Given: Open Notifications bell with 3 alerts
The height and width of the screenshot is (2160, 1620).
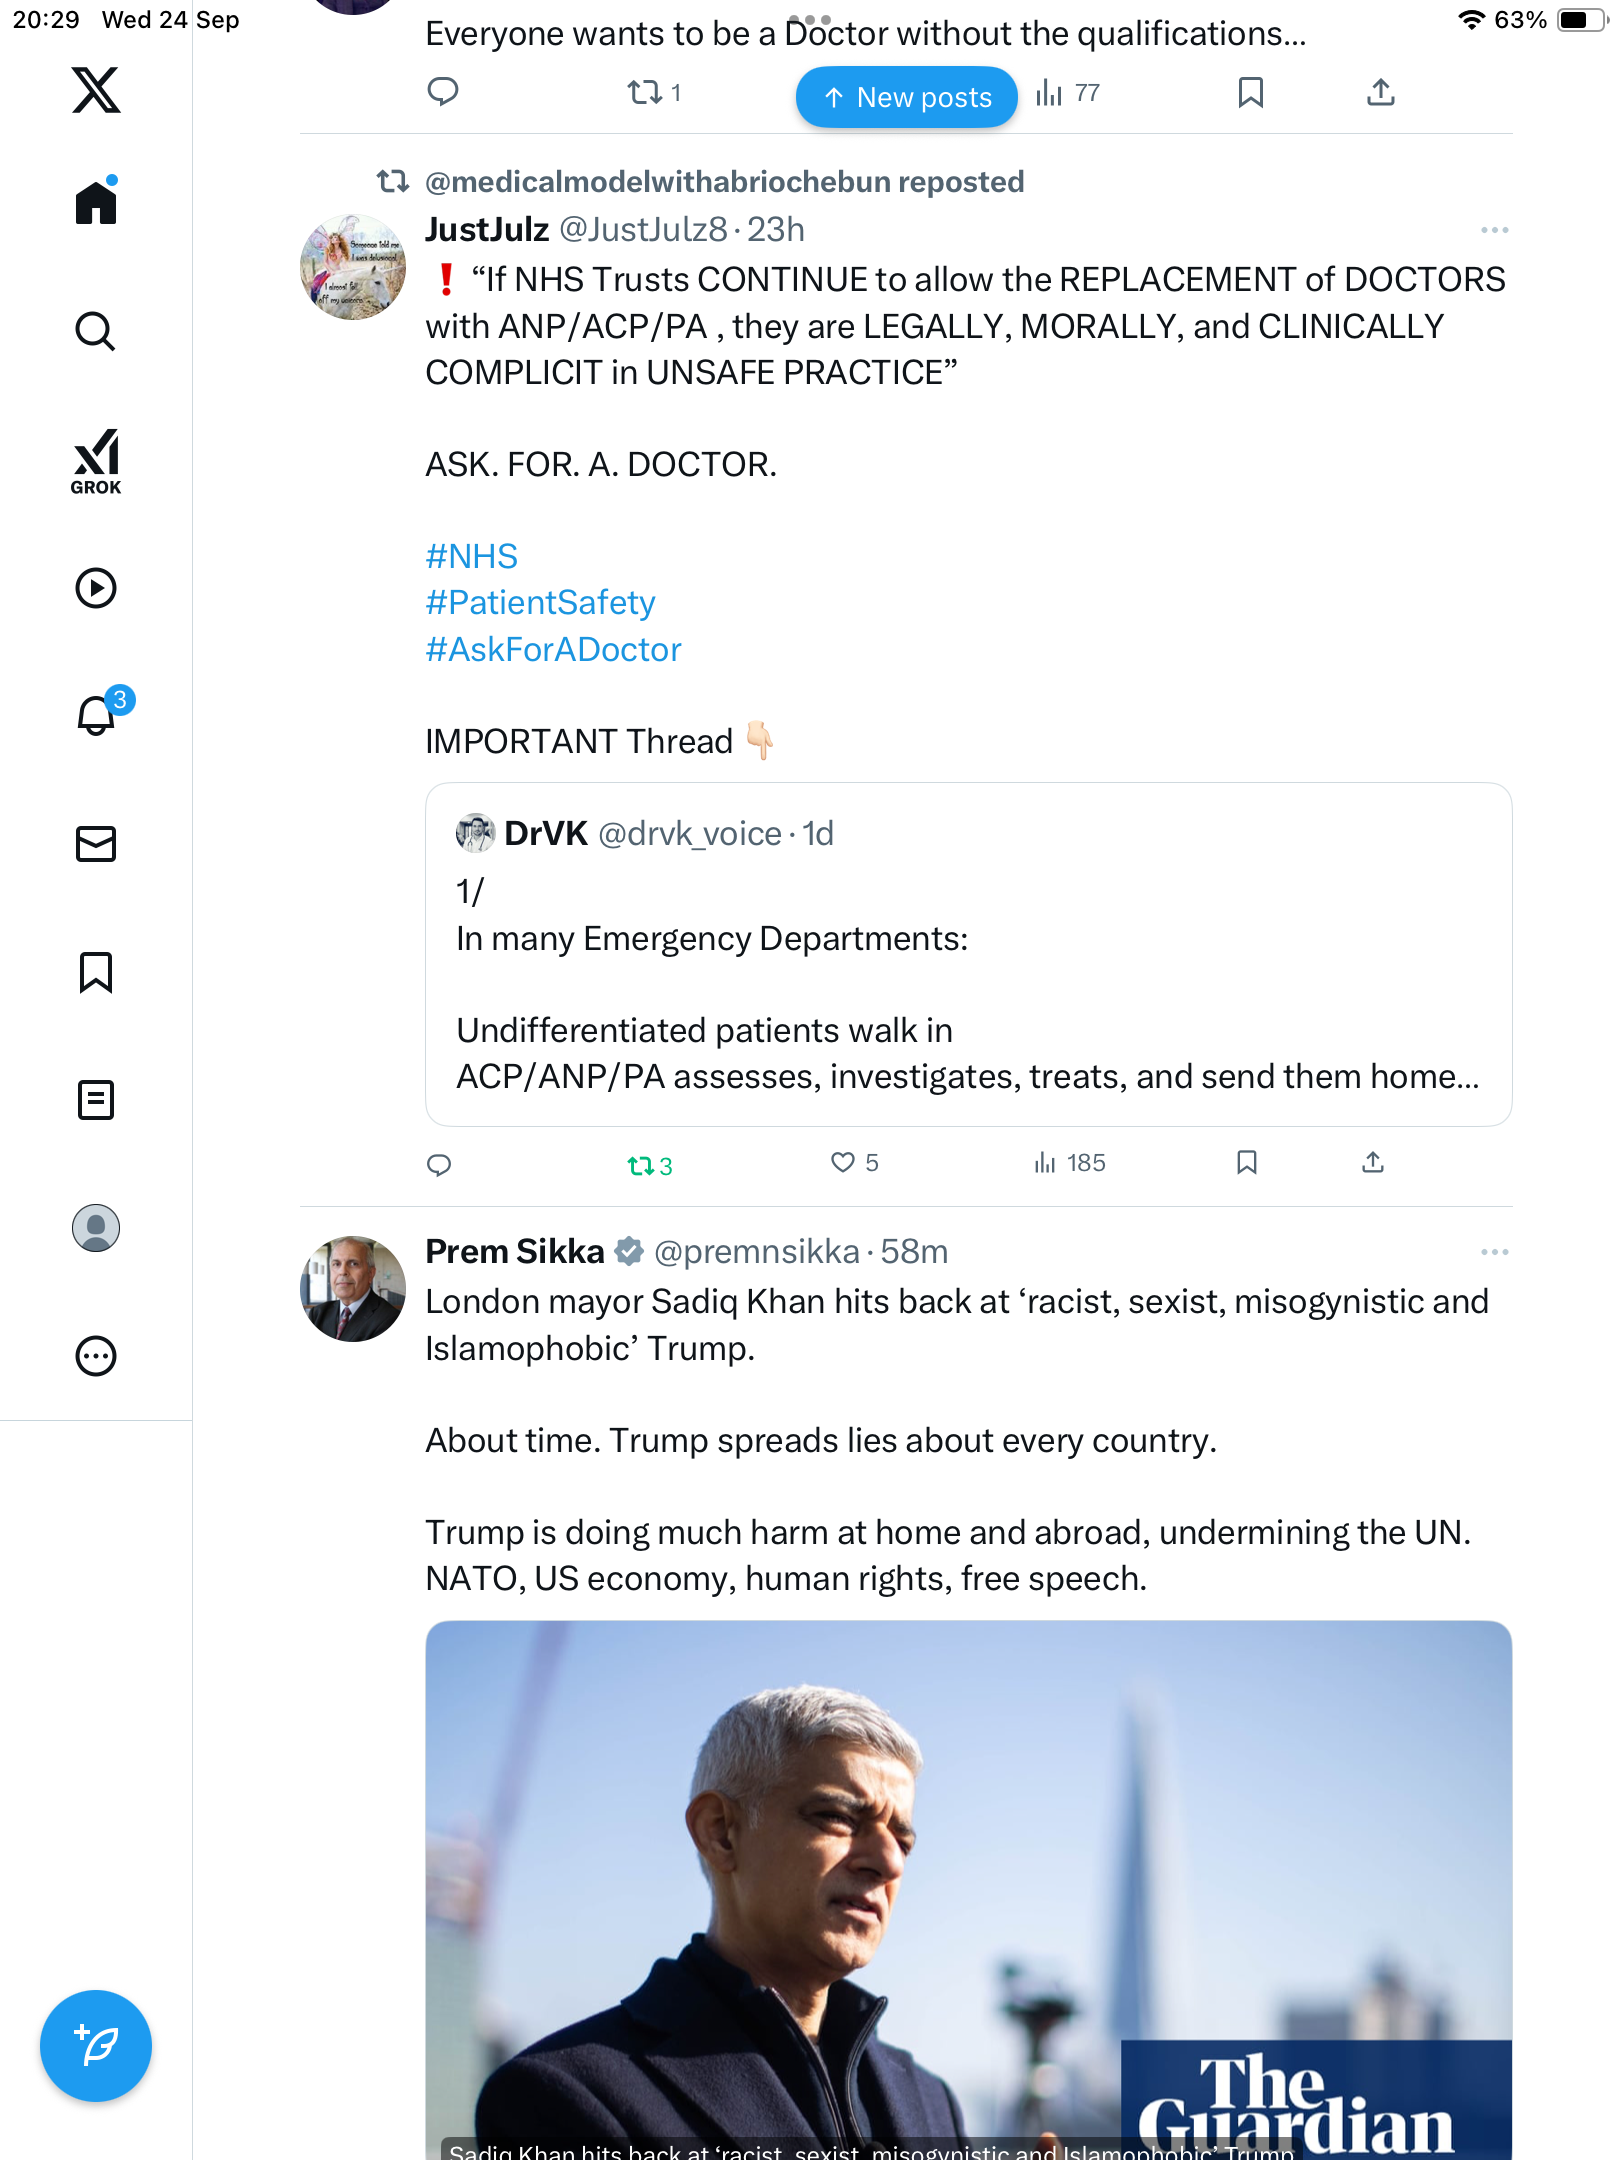Looking at the screenshot, I should point(97,715).
